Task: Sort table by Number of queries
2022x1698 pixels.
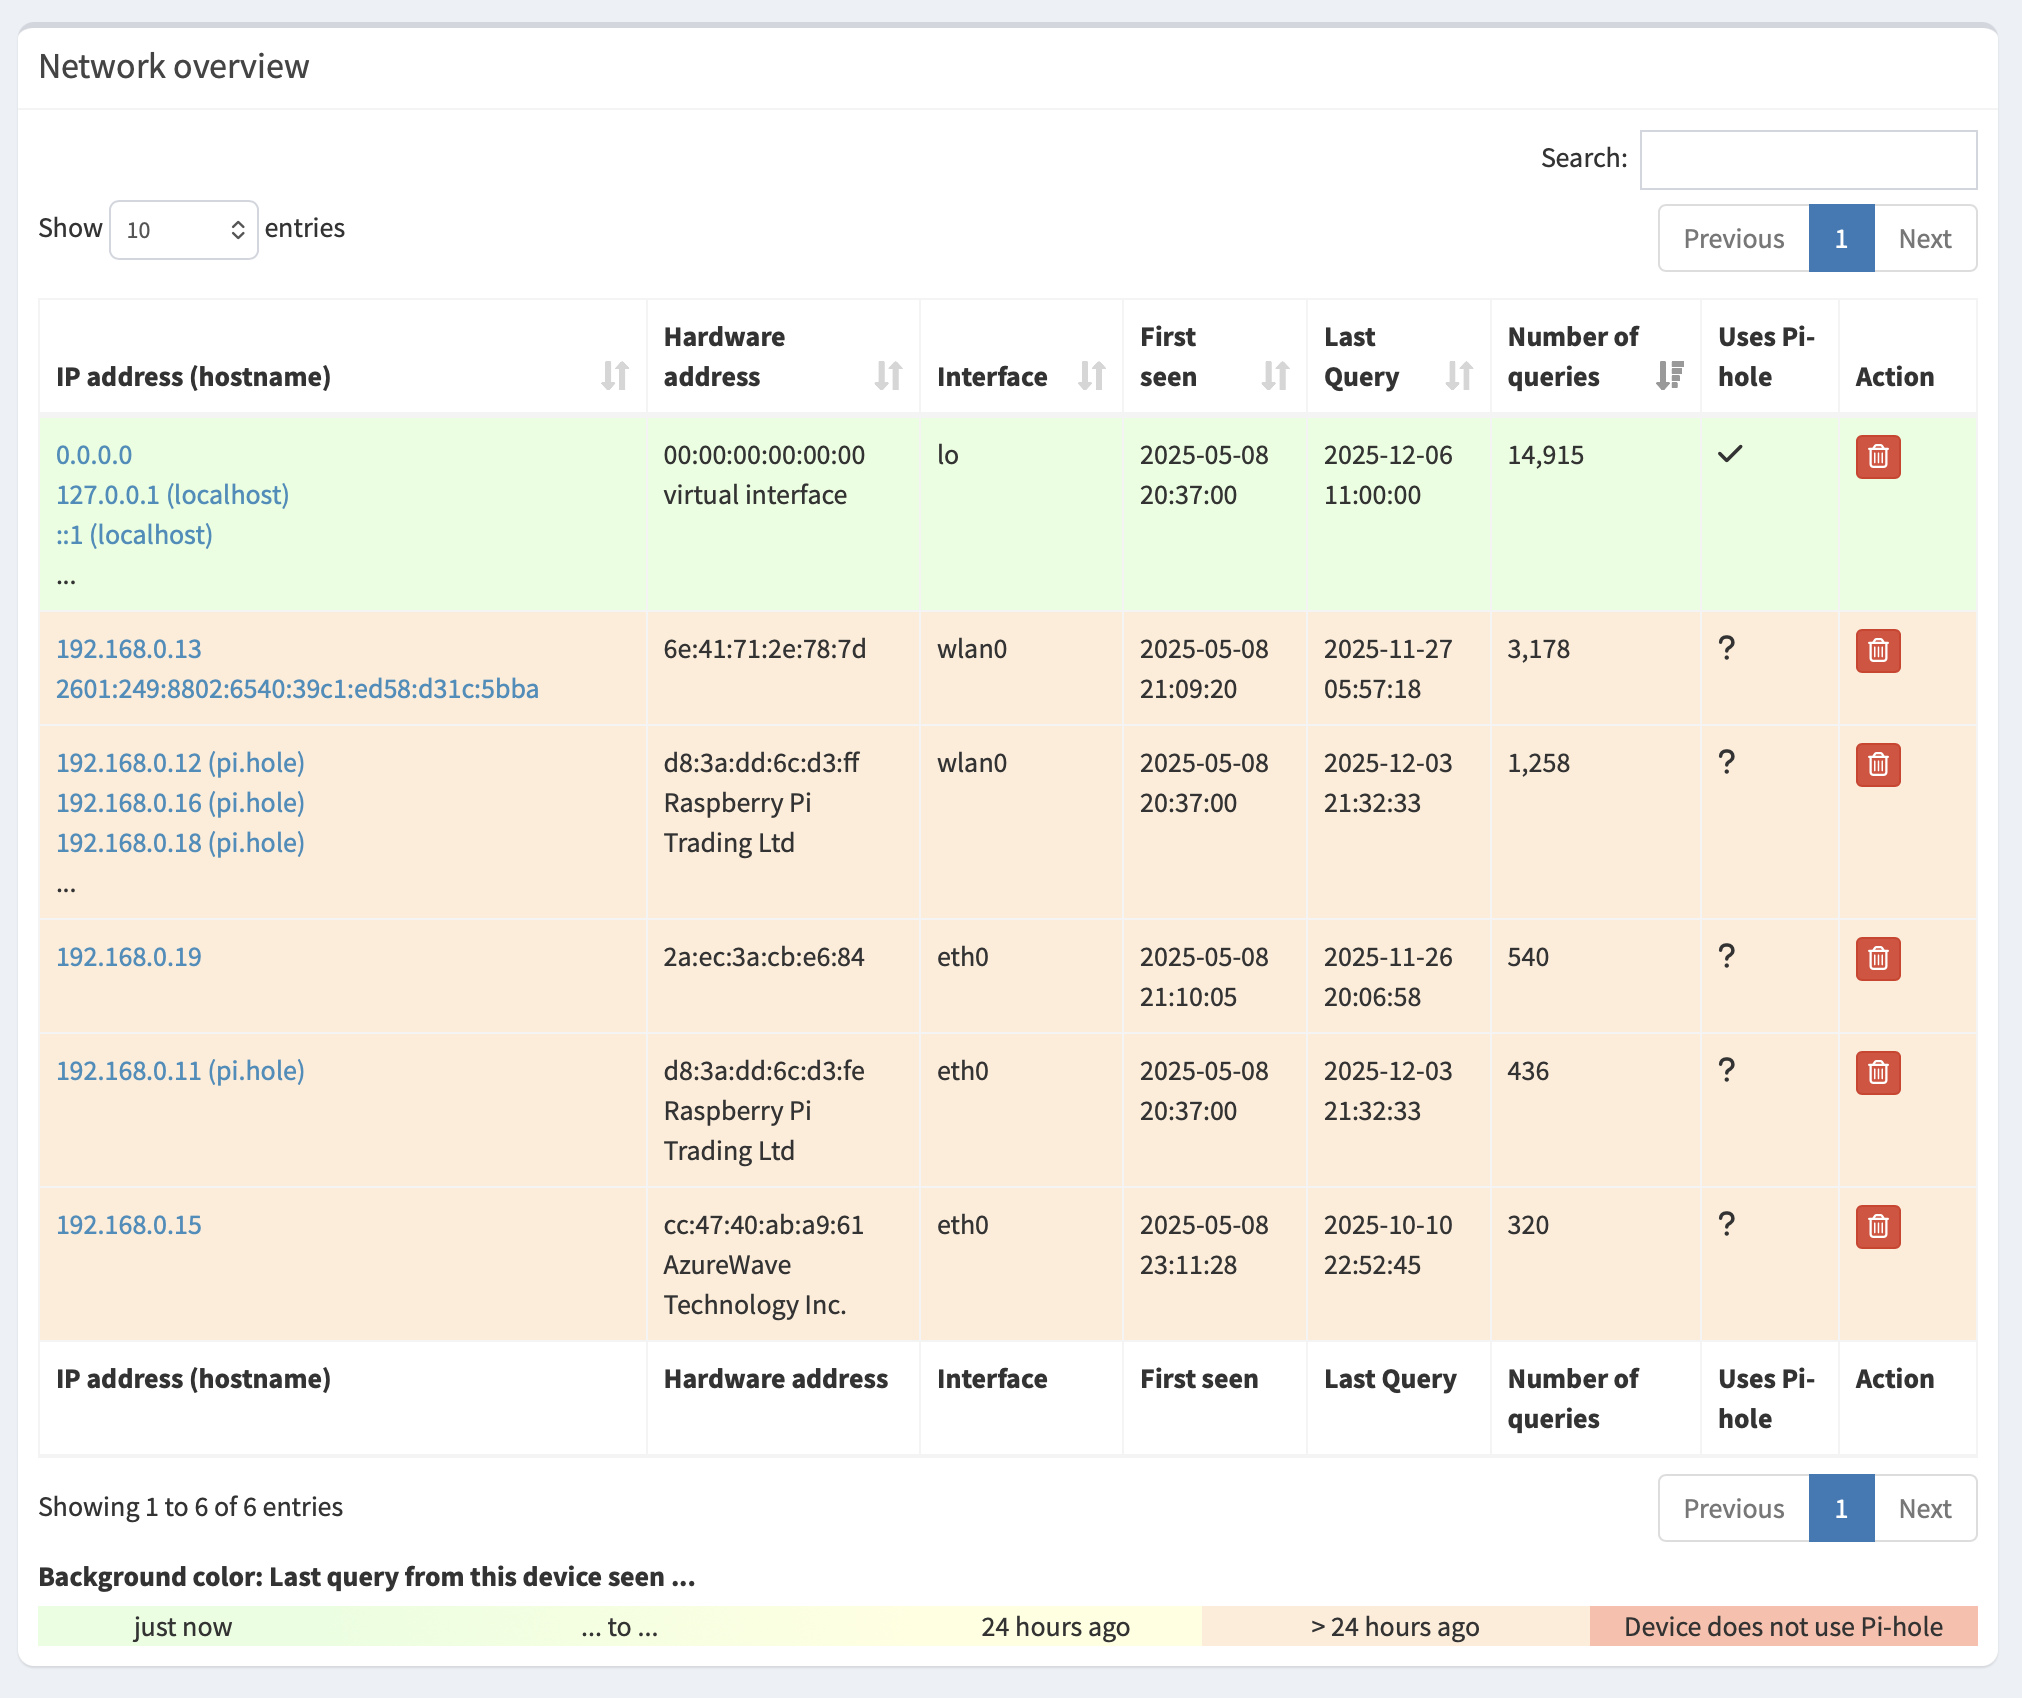Action: point(1668,376)
